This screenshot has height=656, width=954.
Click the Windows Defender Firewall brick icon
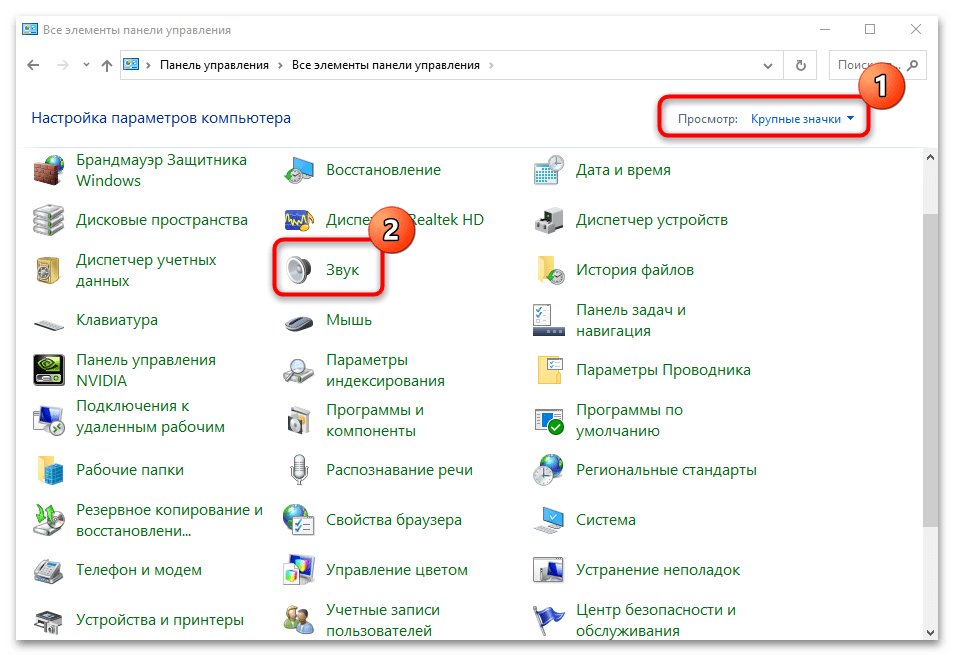(49, 170)
